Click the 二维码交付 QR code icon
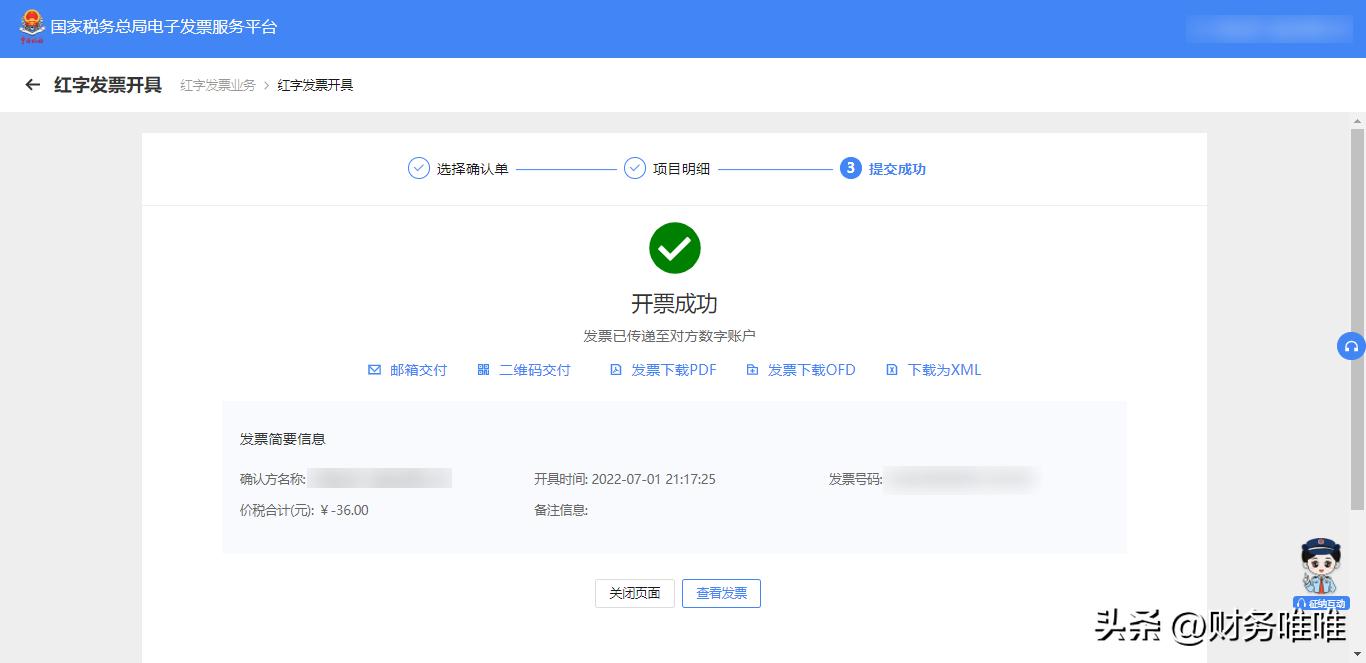 point(483,369)
